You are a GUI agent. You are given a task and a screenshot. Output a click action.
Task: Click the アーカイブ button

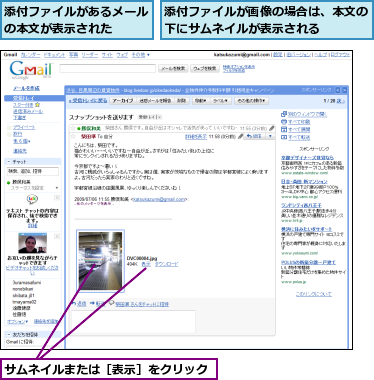tap(123, 101)
